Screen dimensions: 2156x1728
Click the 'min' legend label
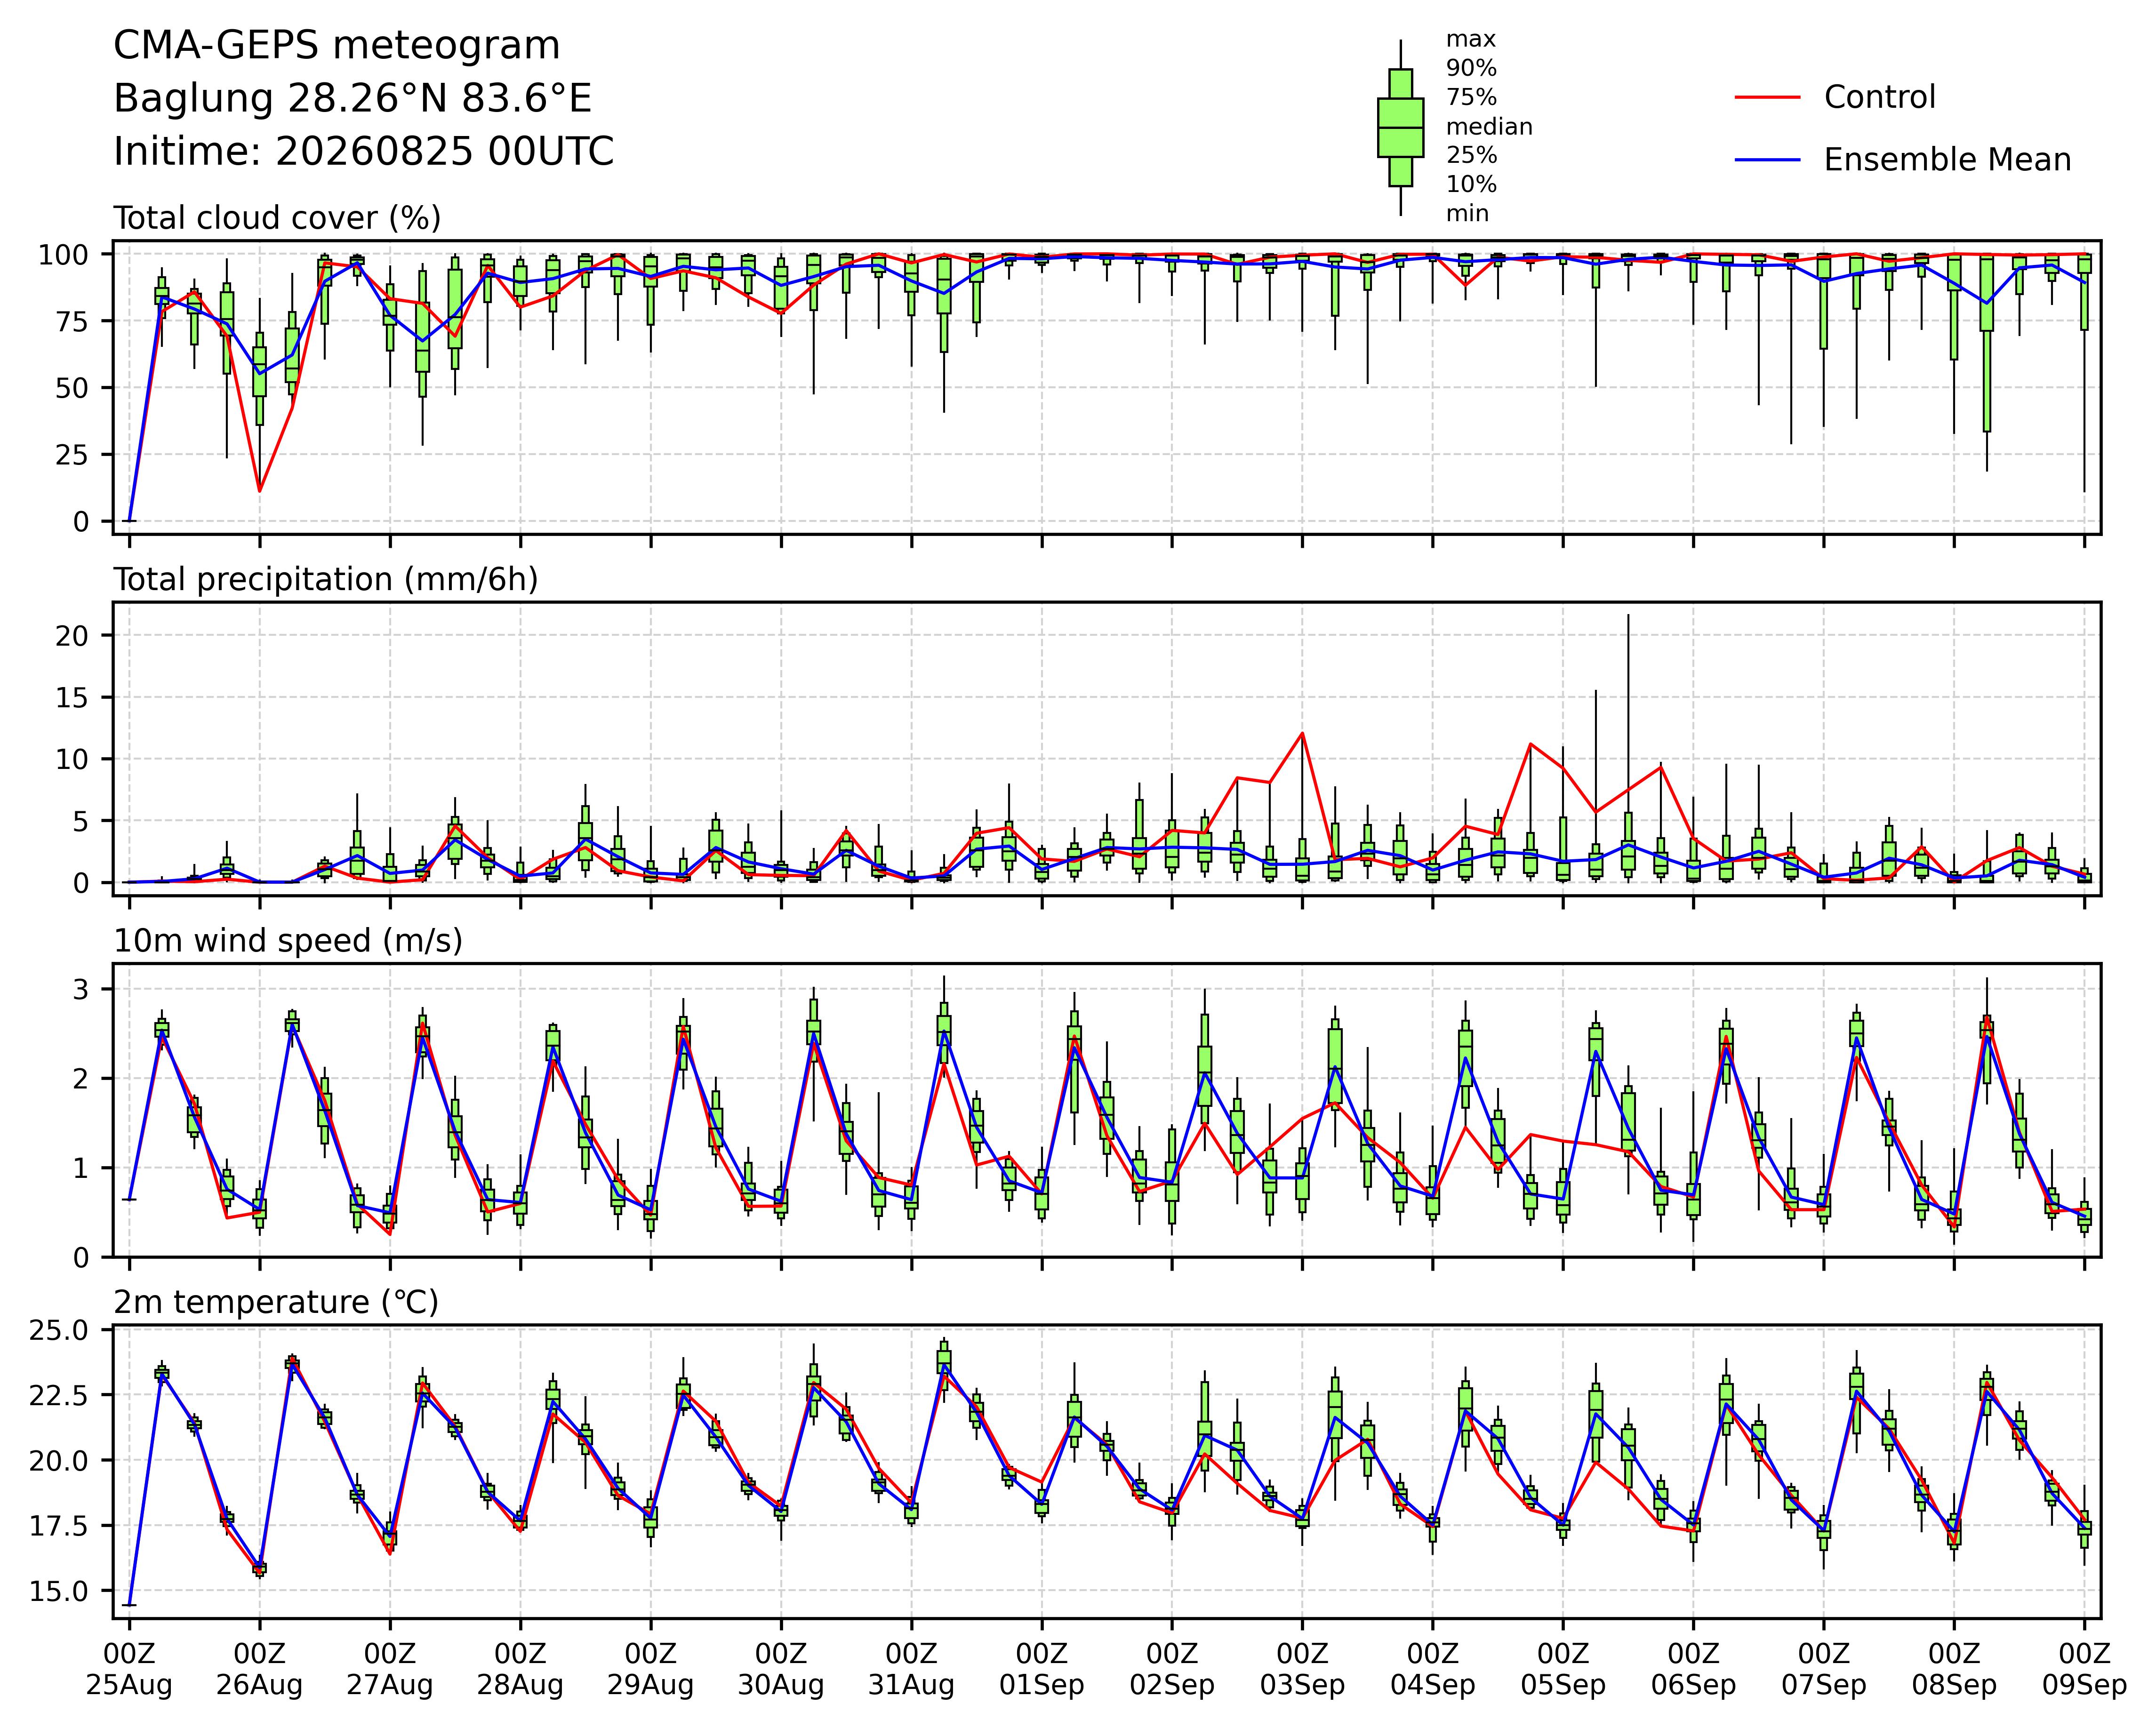1467,214
